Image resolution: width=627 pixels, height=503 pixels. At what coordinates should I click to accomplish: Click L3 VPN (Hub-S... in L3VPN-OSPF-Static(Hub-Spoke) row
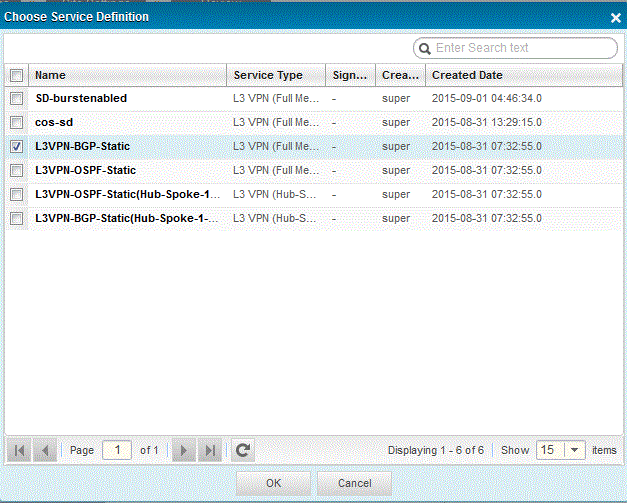[x=275, y=194]
